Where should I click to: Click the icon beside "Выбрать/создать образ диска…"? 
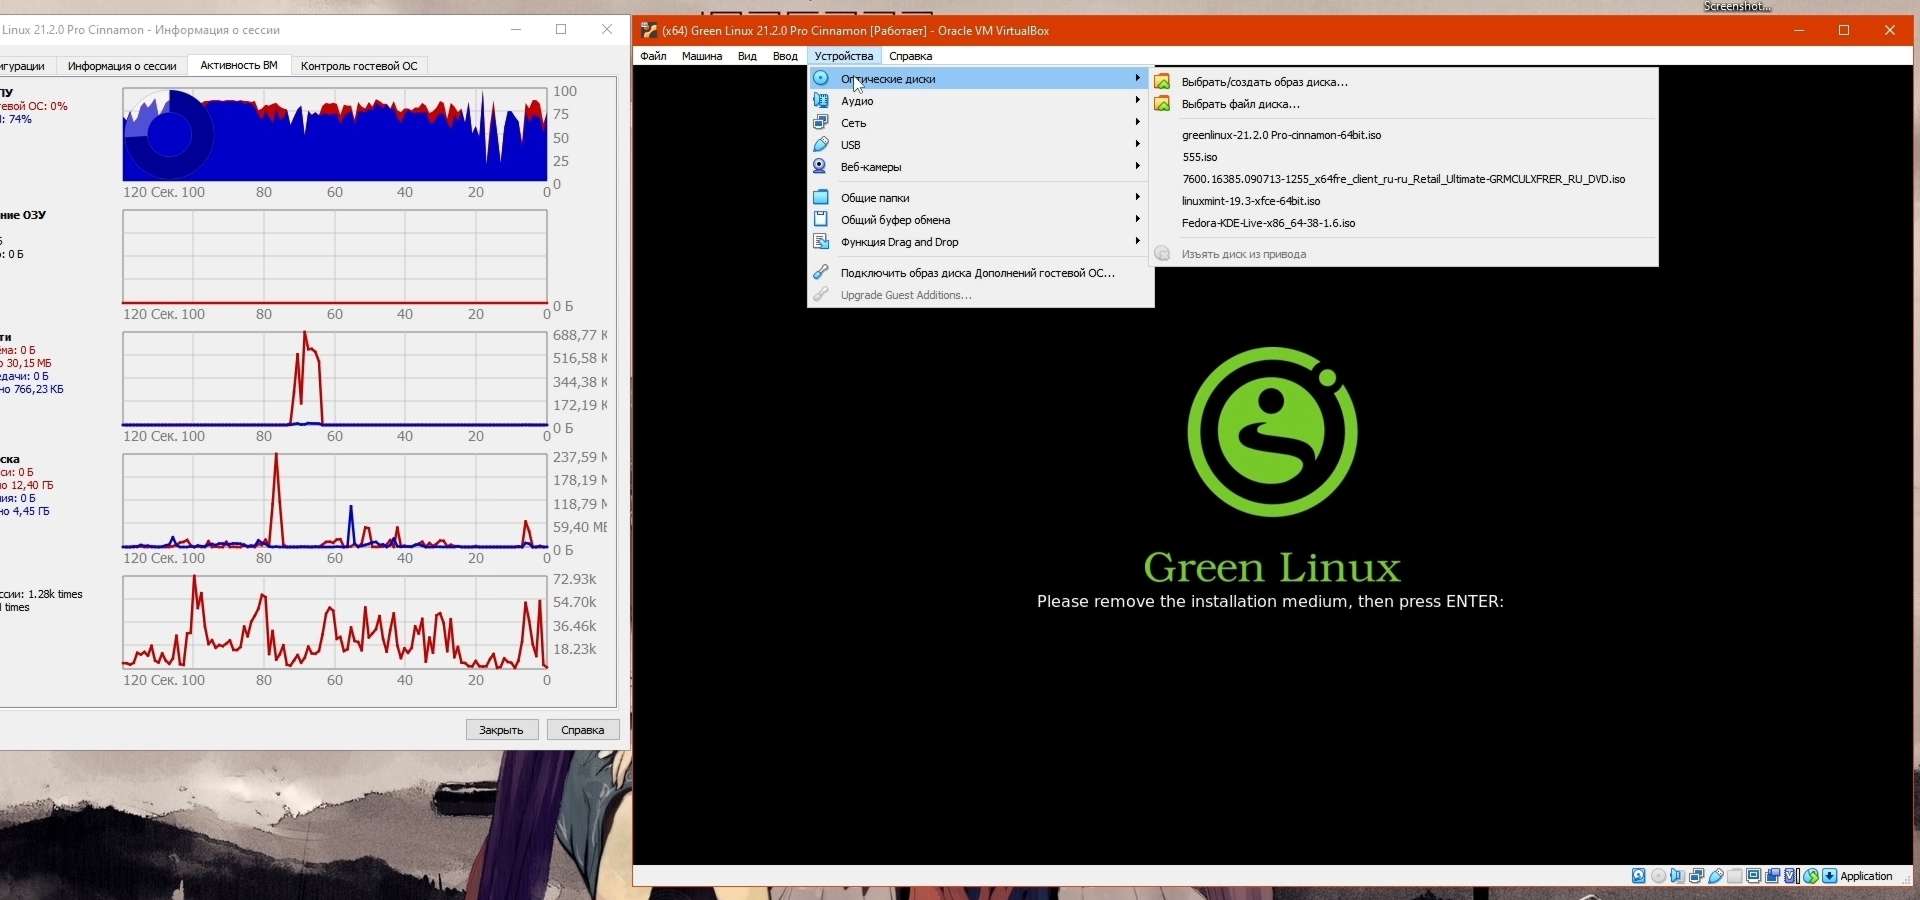tap(1162, 81)
